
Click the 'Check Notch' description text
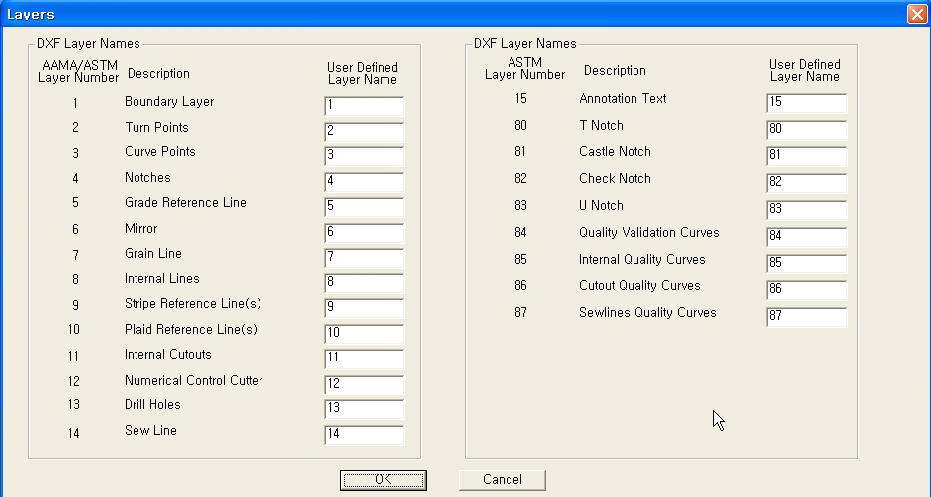pyautogui.click(x=615, y=179)
